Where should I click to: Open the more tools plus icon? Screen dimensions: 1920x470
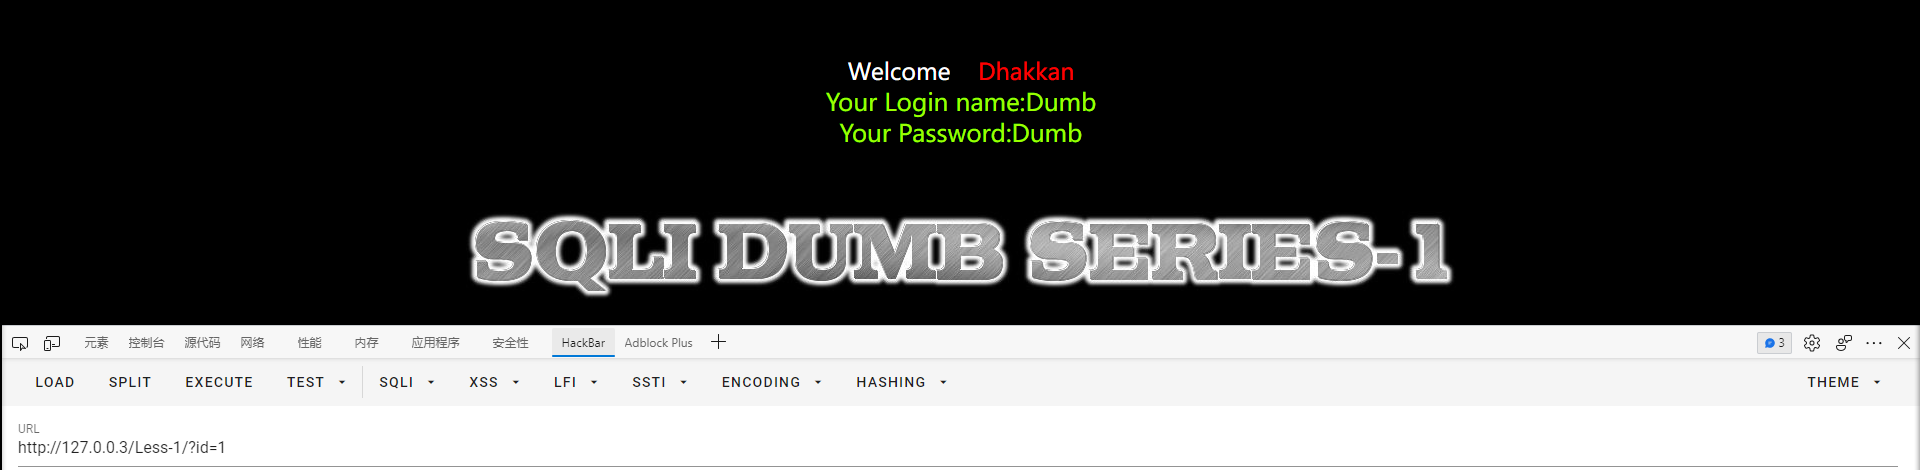(x=718, y=342)
